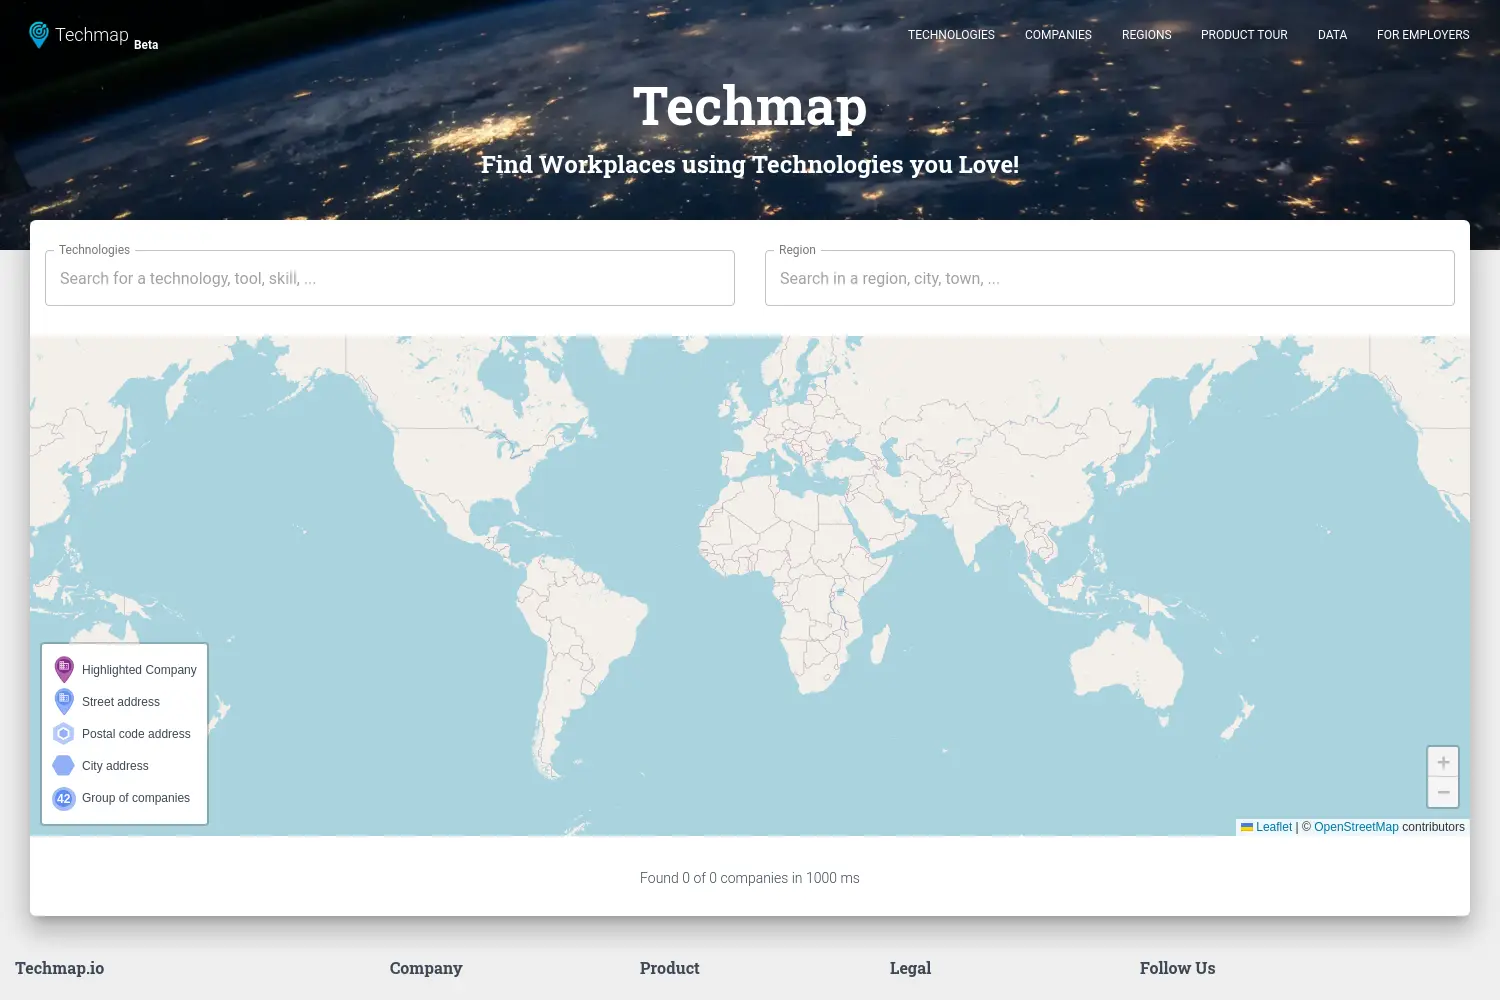Click the 'Found 0 of 0 companies' status text
The width and height of the screenshot is (1500, 1000).
[750, 878]
